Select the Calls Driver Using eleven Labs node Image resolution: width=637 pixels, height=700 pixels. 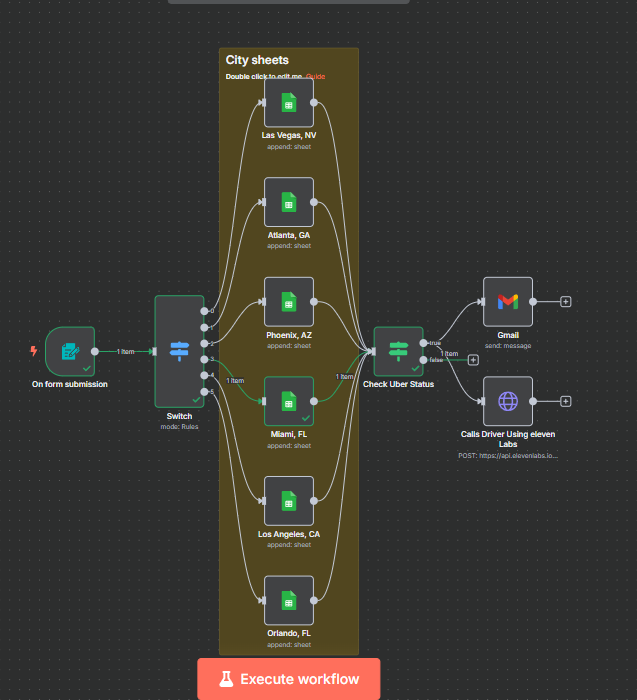tap(508, 401)
